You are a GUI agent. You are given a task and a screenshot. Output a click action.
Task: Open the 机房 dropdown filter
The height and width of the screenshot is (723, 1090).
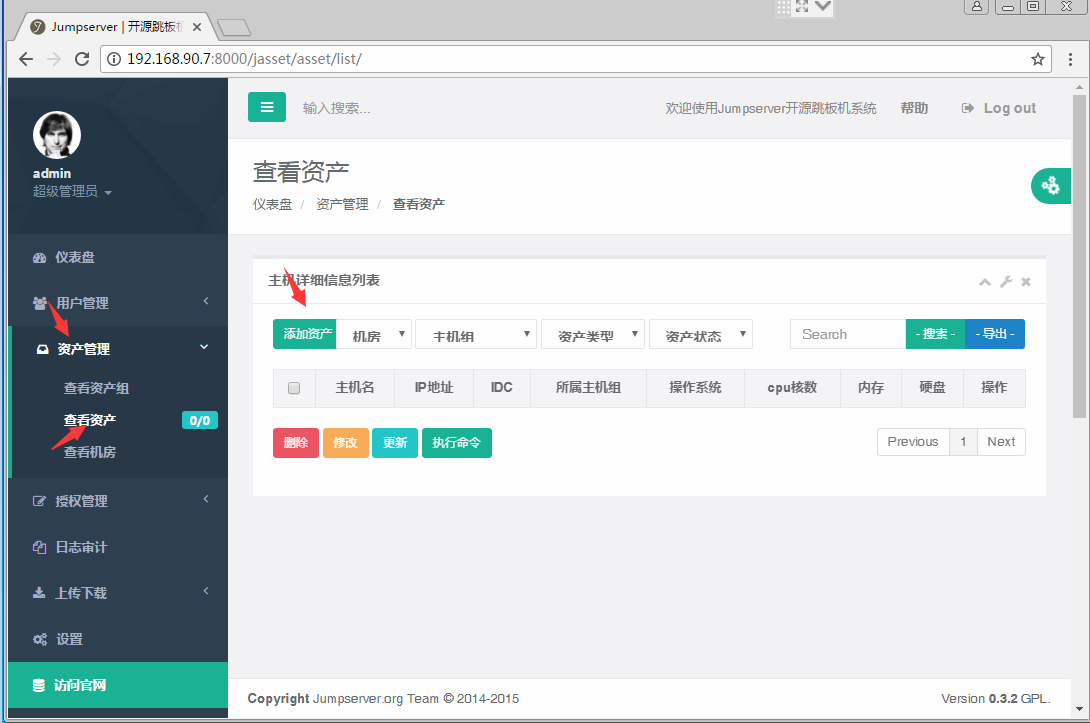click(374, 335)
